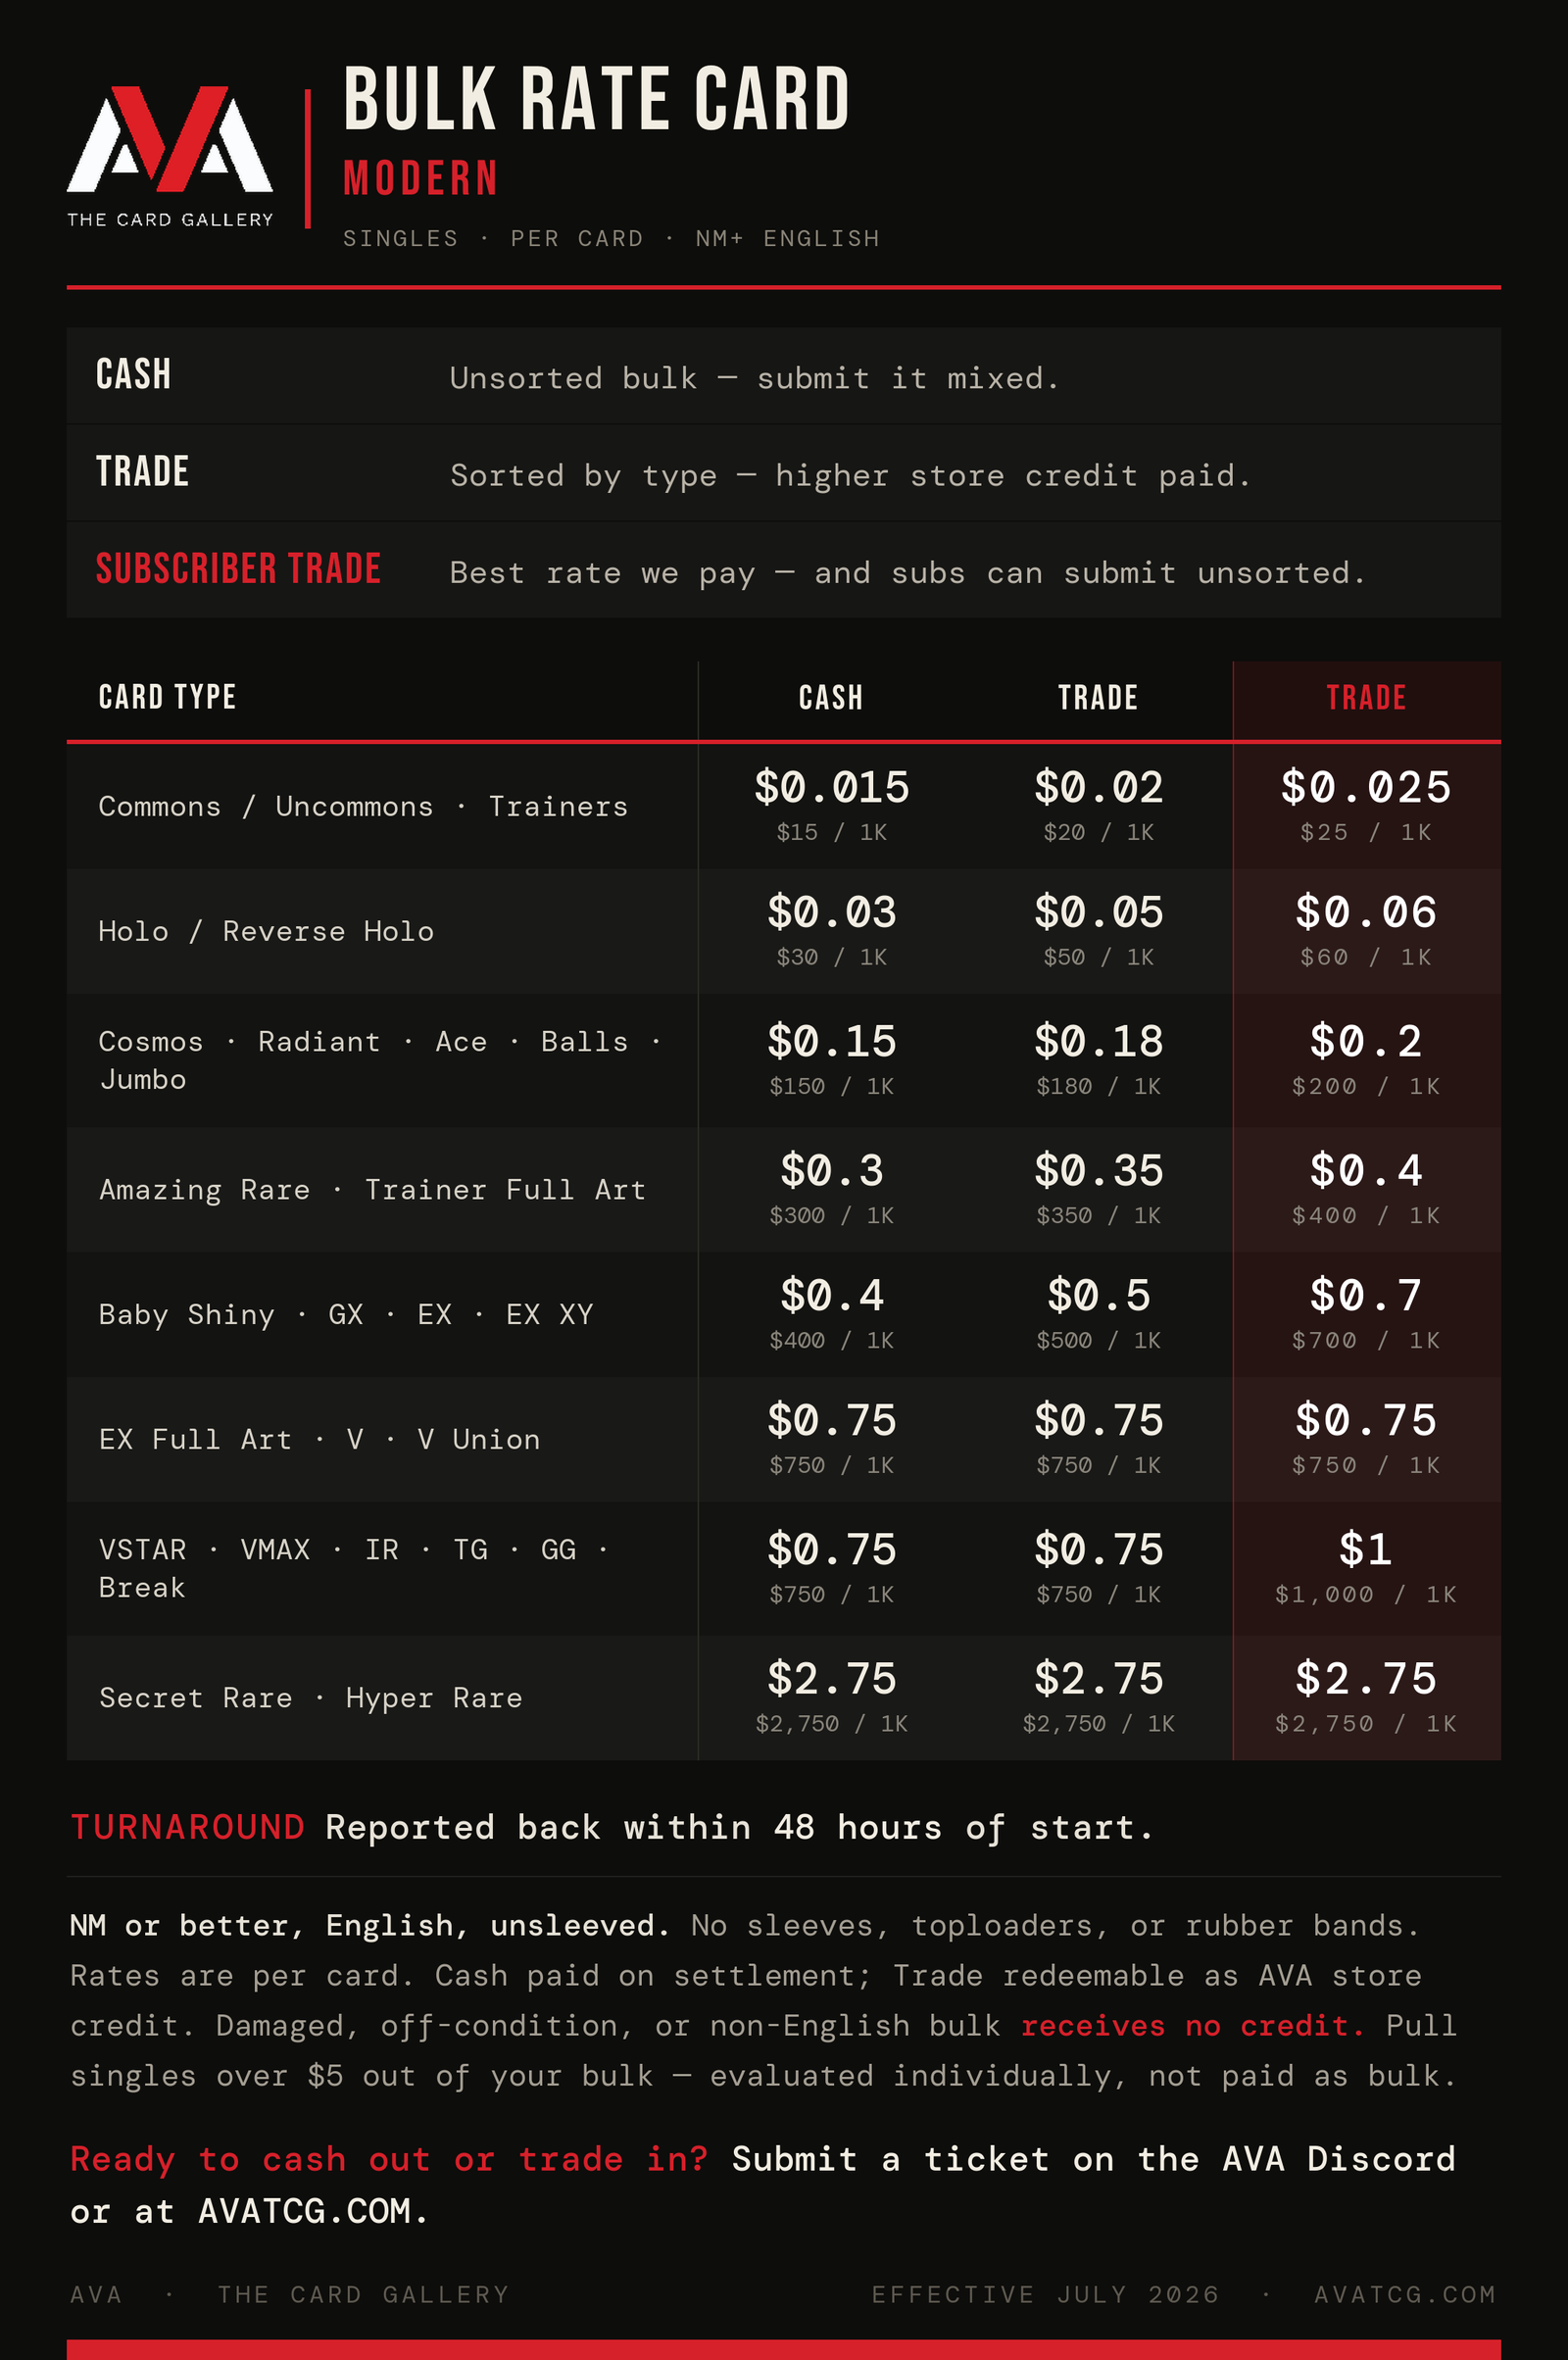Click the red MODERN subtitle
Viewport: 1568px width, 2360px height.
click(421, 179)
